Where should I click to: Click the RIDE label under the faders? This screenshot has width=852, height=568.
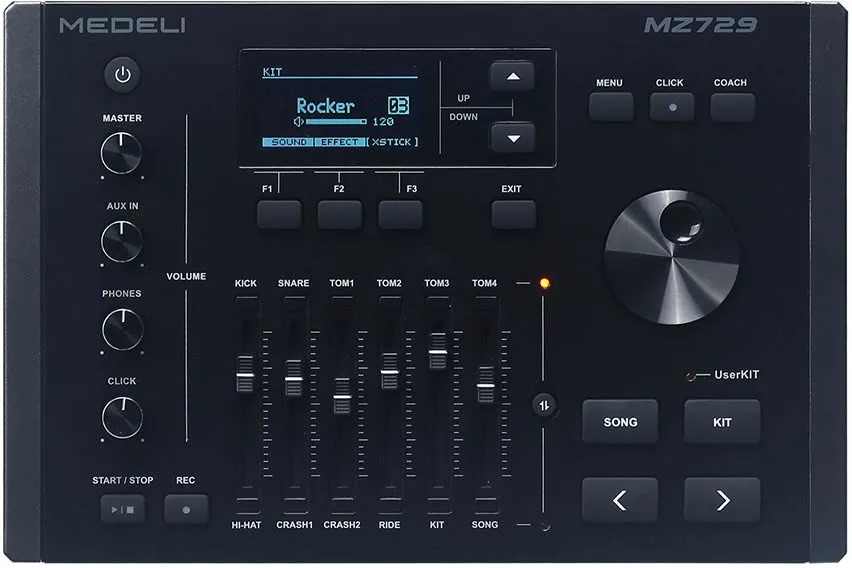390,525
